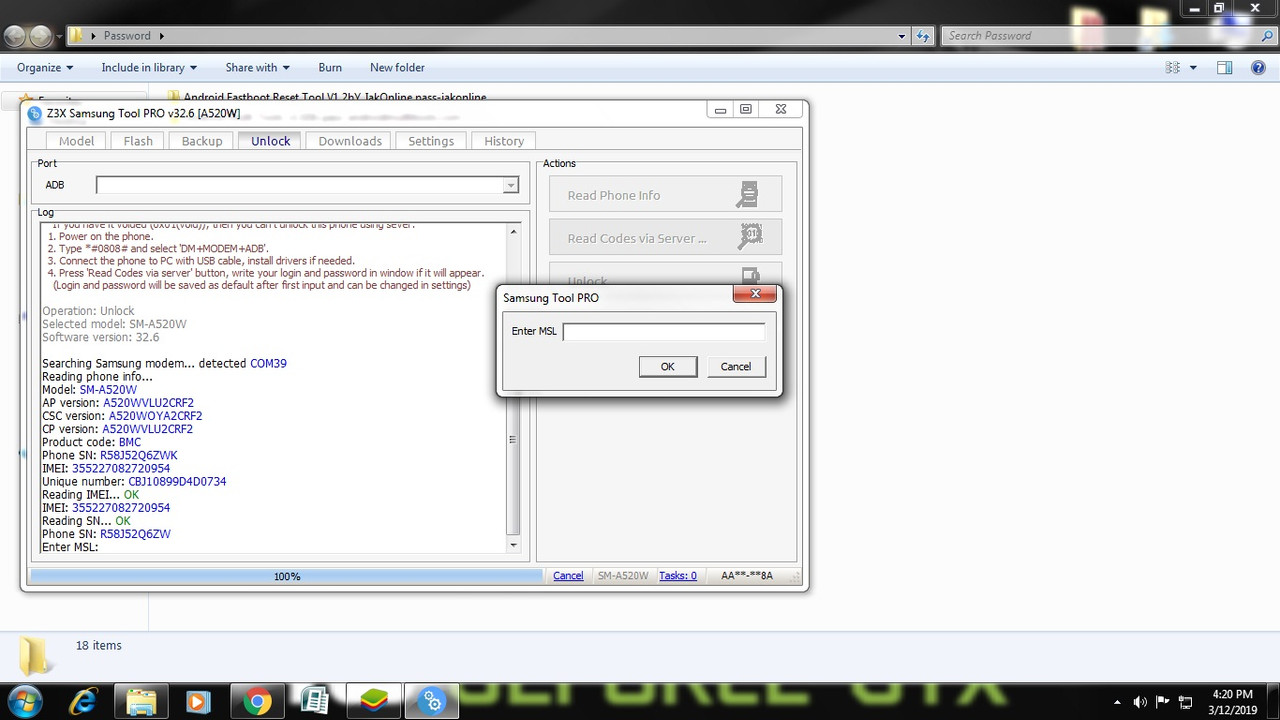Viewport: 1280px width, 720px height.
Task: Click the log scrollbar up arrow
Action: (x=514, y=231)
